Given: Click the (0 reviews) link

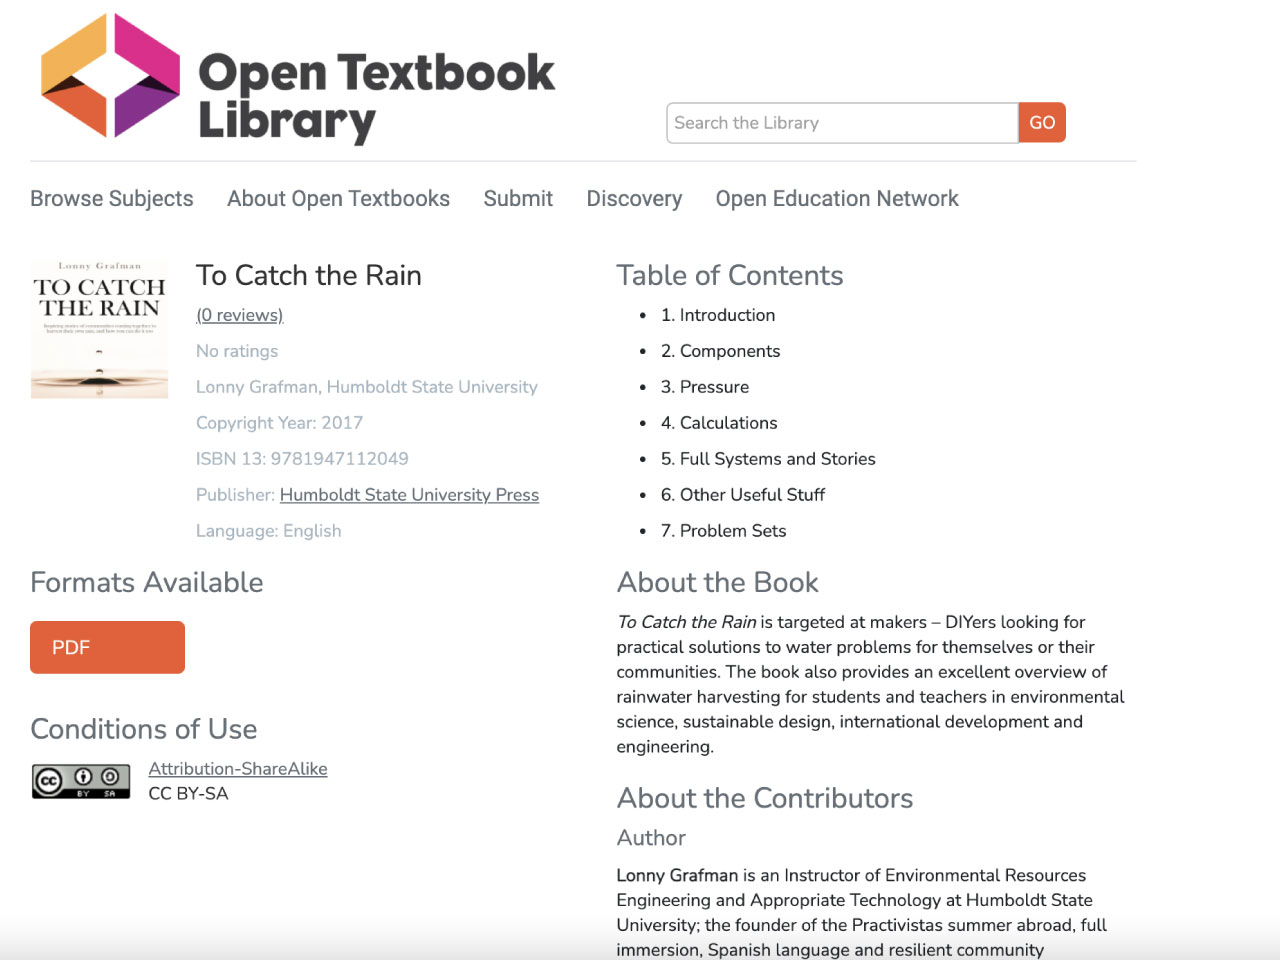Looking at the screenshot, I should point(240,315).
